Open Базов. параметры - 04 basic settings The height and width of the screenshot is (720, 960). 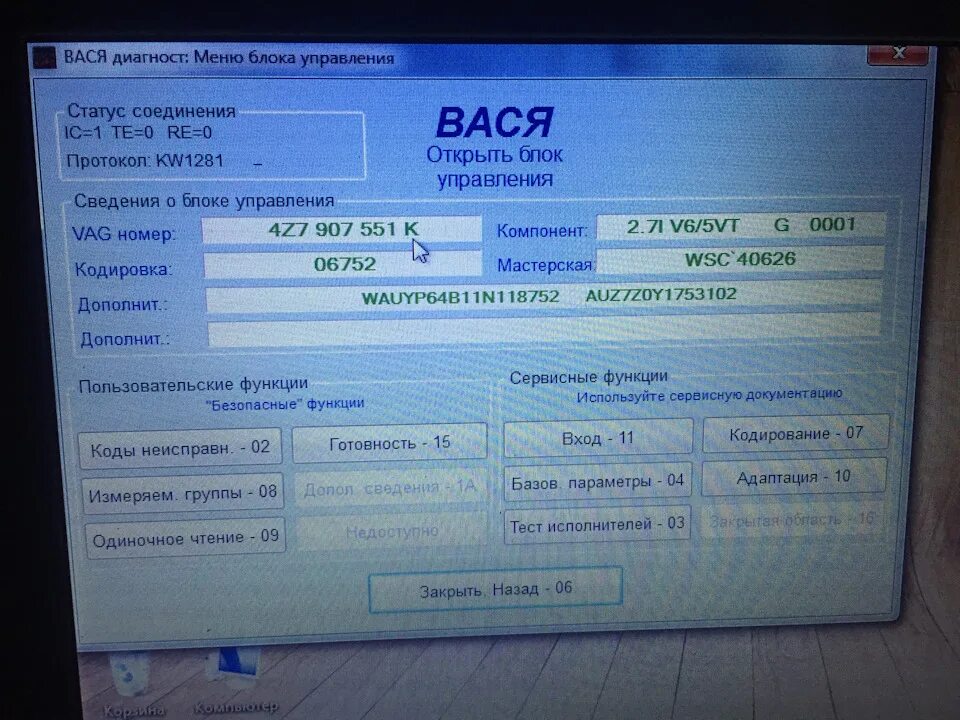point(598,481)
